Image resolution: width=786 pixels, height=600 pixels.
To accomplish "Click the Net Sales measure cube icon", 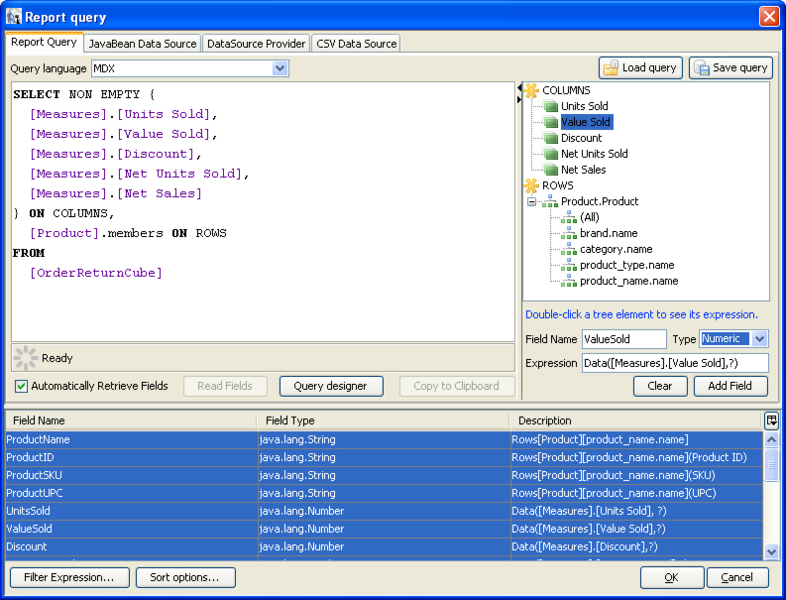I will click(551, 170).
